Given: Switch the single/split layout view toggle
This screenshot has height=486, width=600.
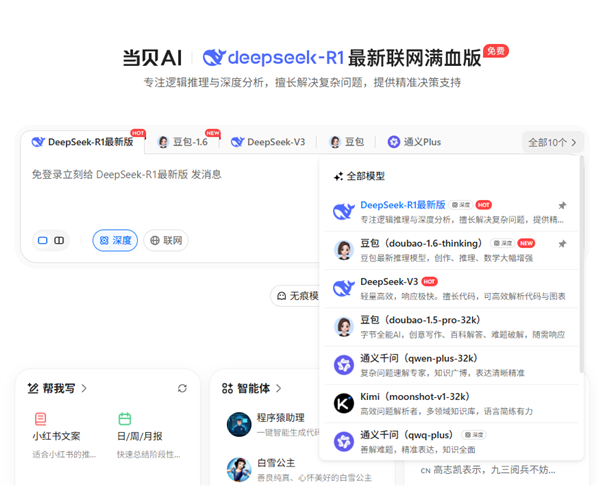Looking at the screenshot, I should (51, 240).
